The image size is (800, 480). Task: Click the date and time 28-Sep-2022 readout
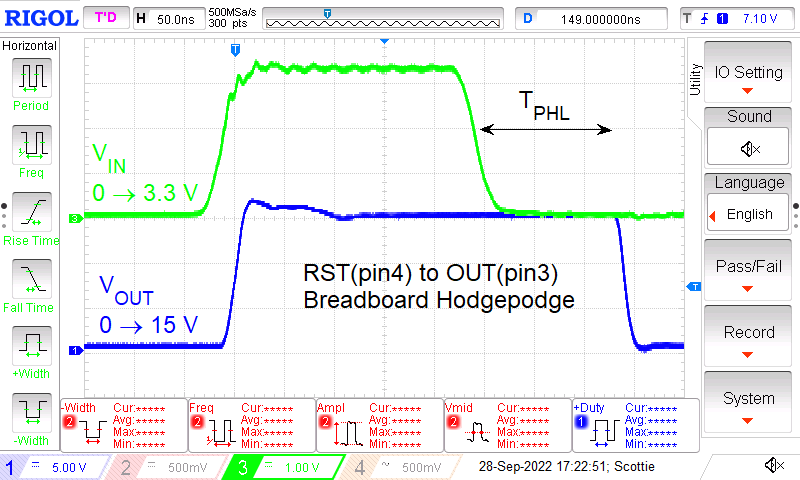(566, 466)
